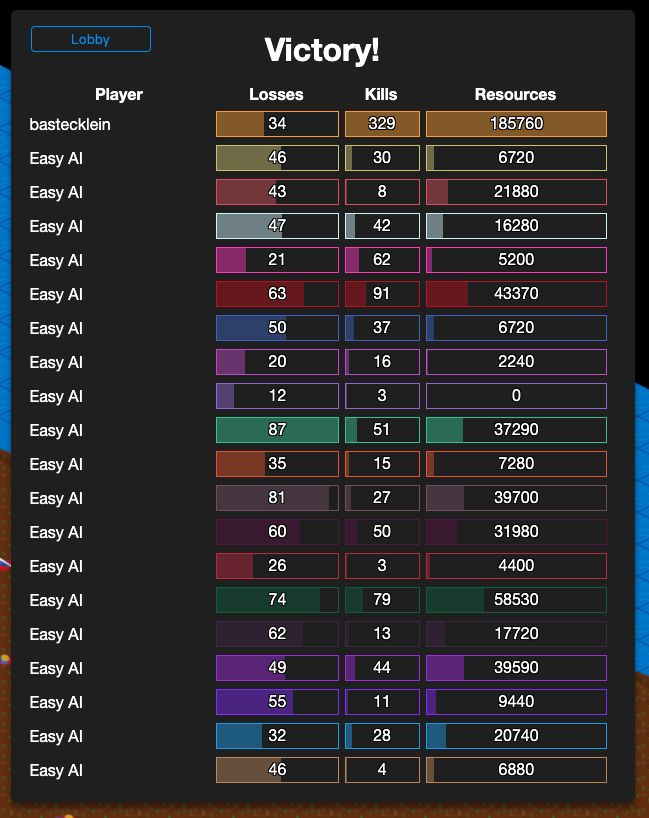Click the resources bar showing 6880

[x=516, y=770]
